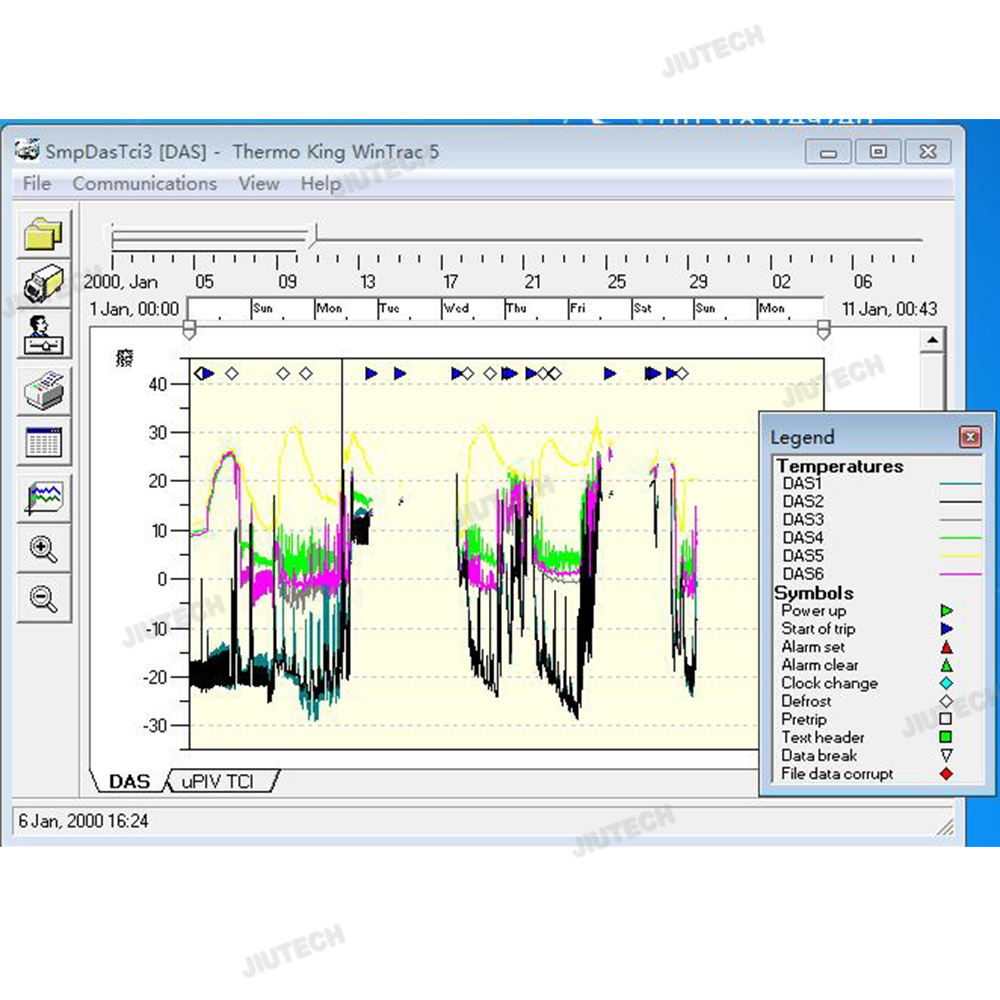
Task: Click the 25 date label on the timeline
Action: [x=616, y=282]
